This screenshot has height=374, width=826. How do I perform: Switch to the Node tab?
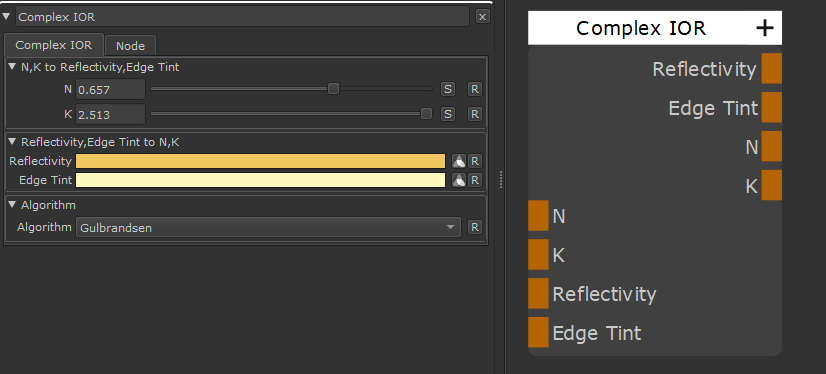(x=130, y=46)
